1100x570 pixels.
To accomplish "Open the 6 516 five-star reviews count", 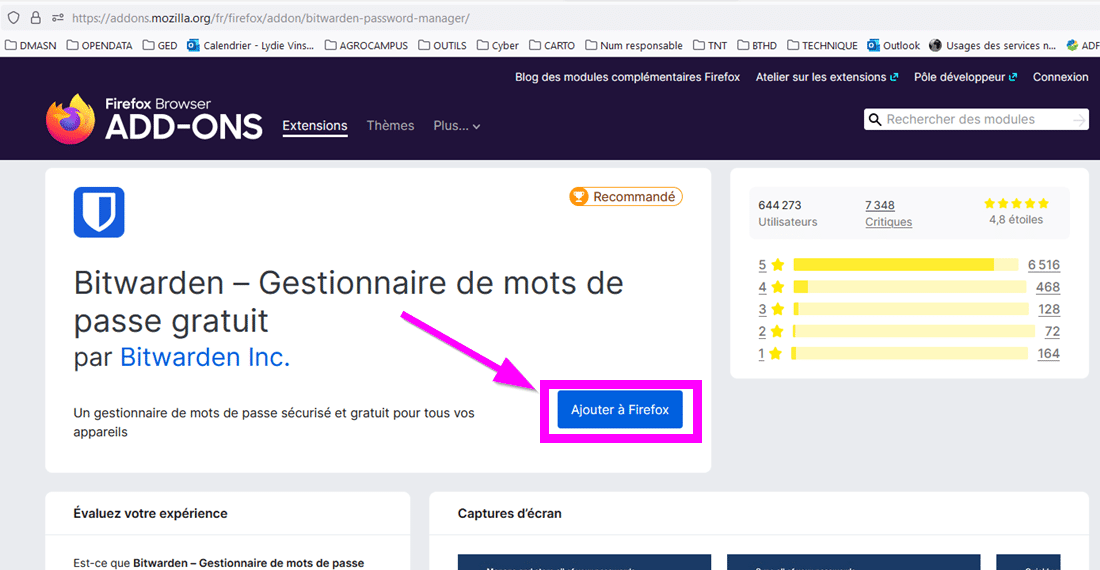I will pos(1044,264).
